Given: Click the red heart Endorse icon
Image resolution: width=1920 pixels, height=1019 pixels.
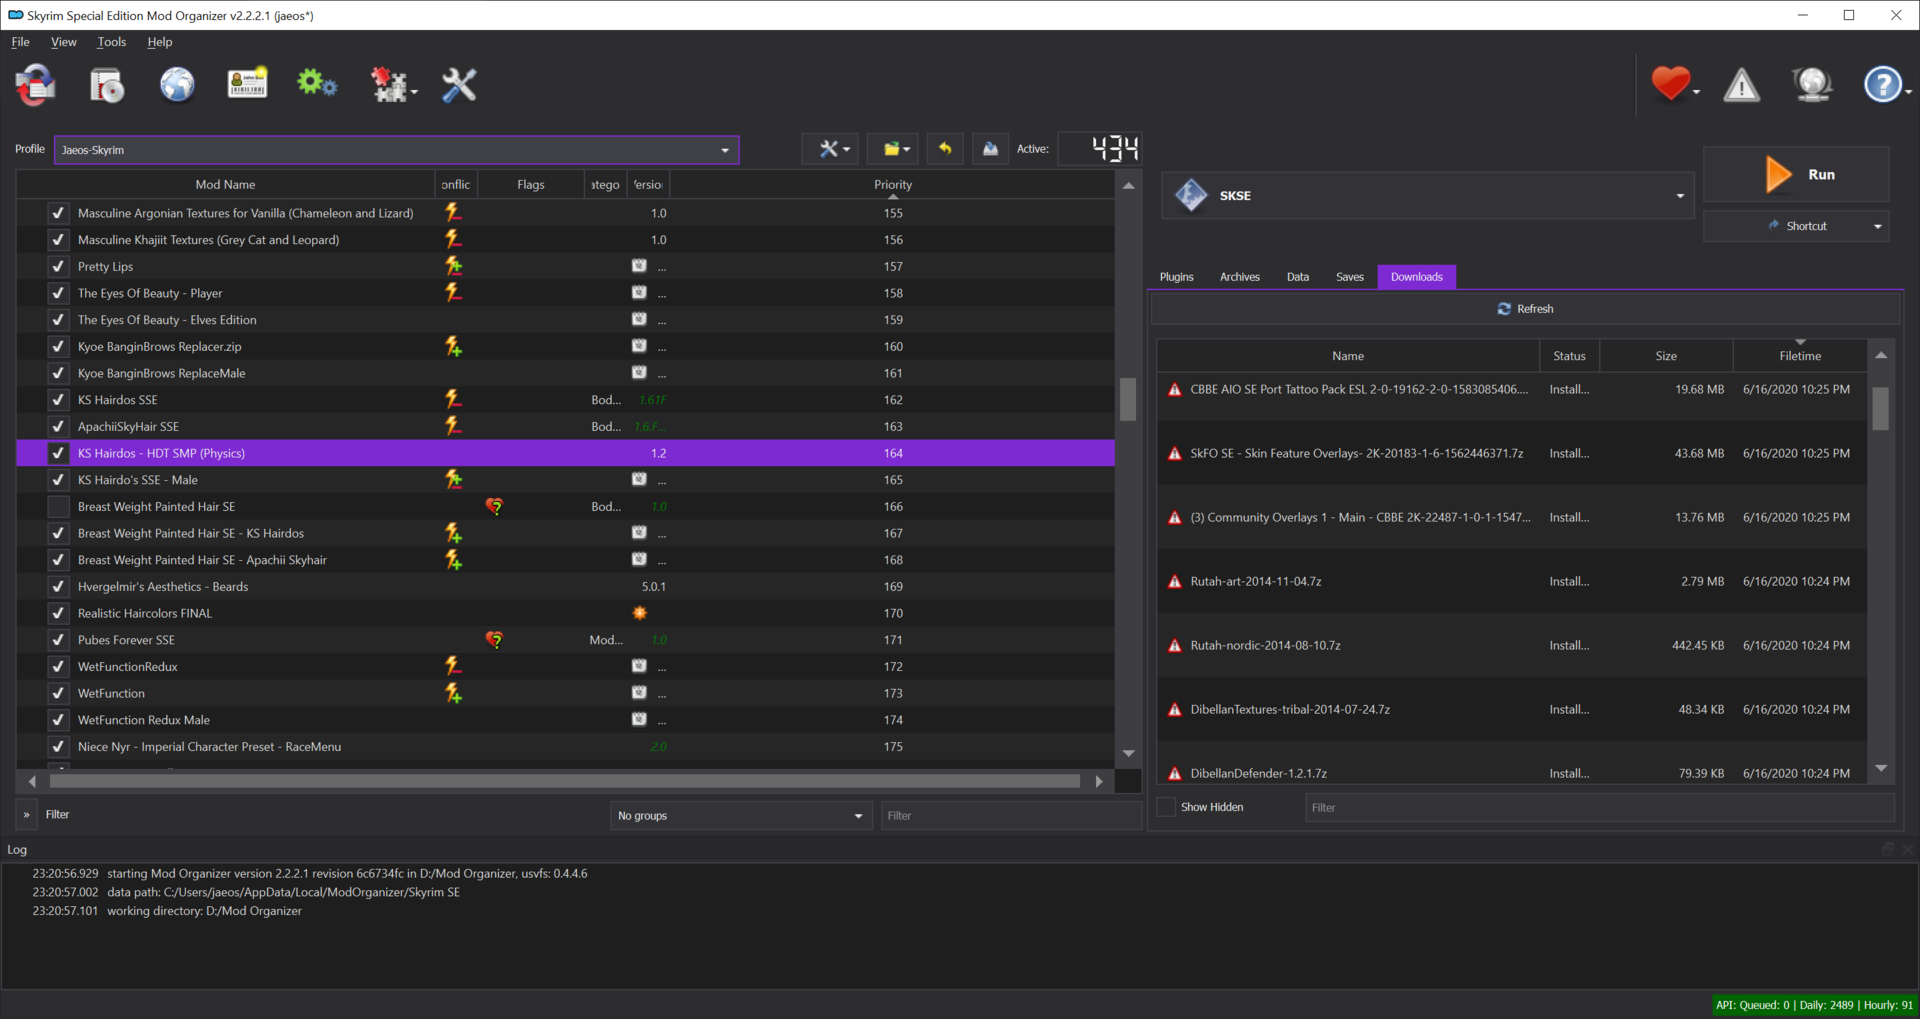Looking at the screenshot, I should click(1672, 84).
